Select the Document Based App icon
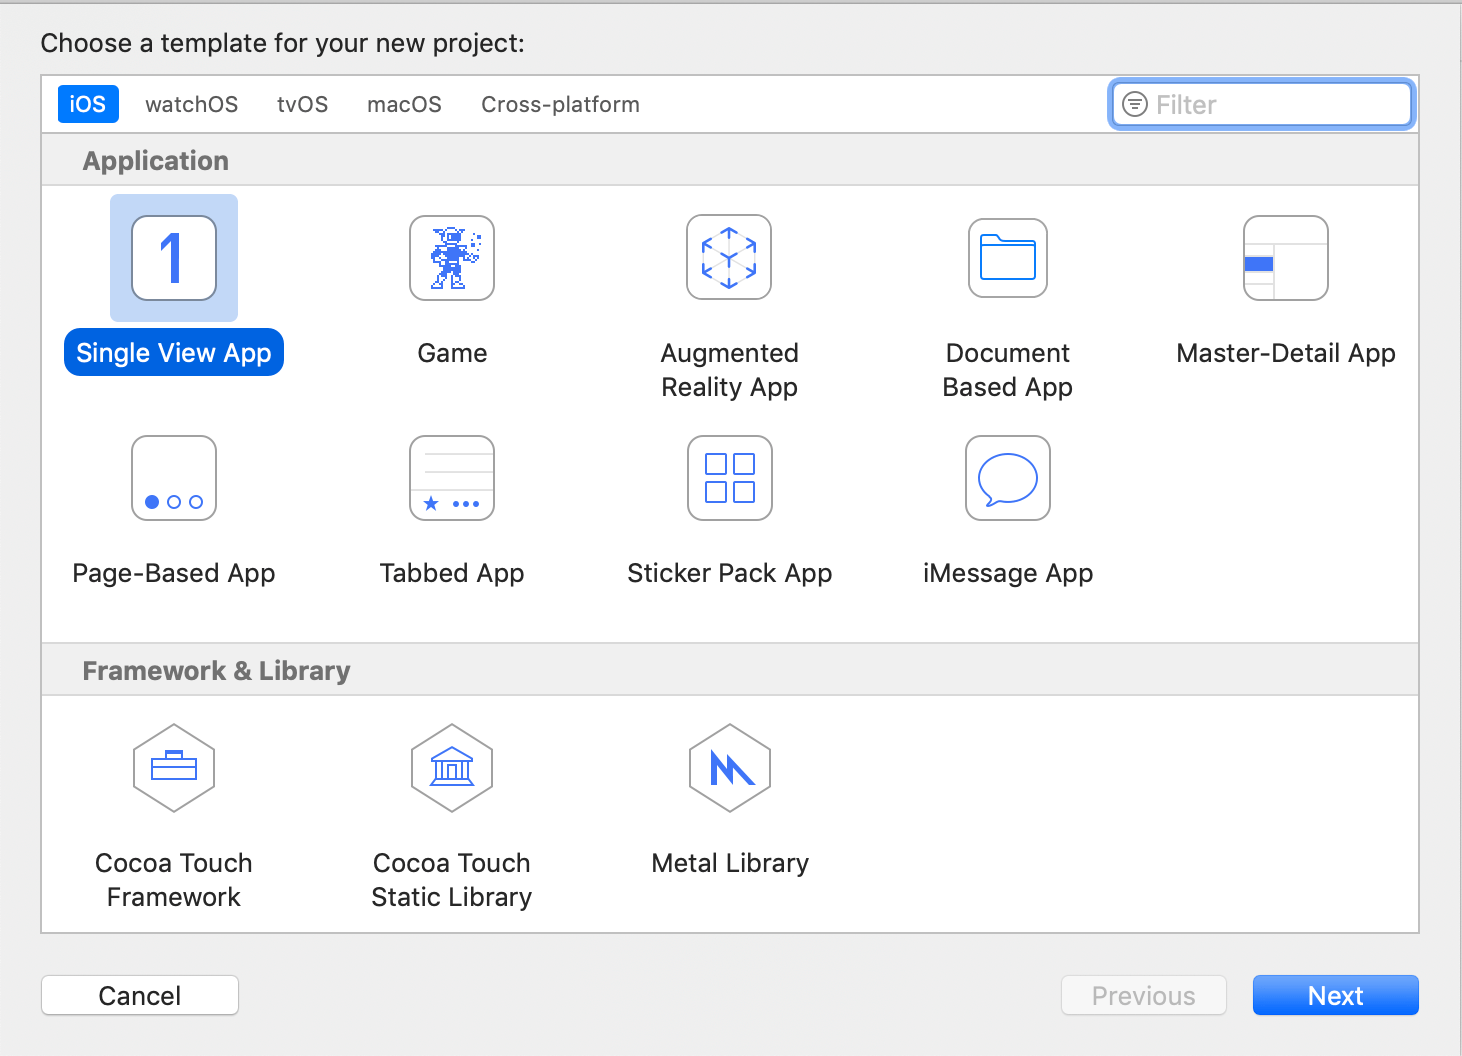 tap(1007, 258)
